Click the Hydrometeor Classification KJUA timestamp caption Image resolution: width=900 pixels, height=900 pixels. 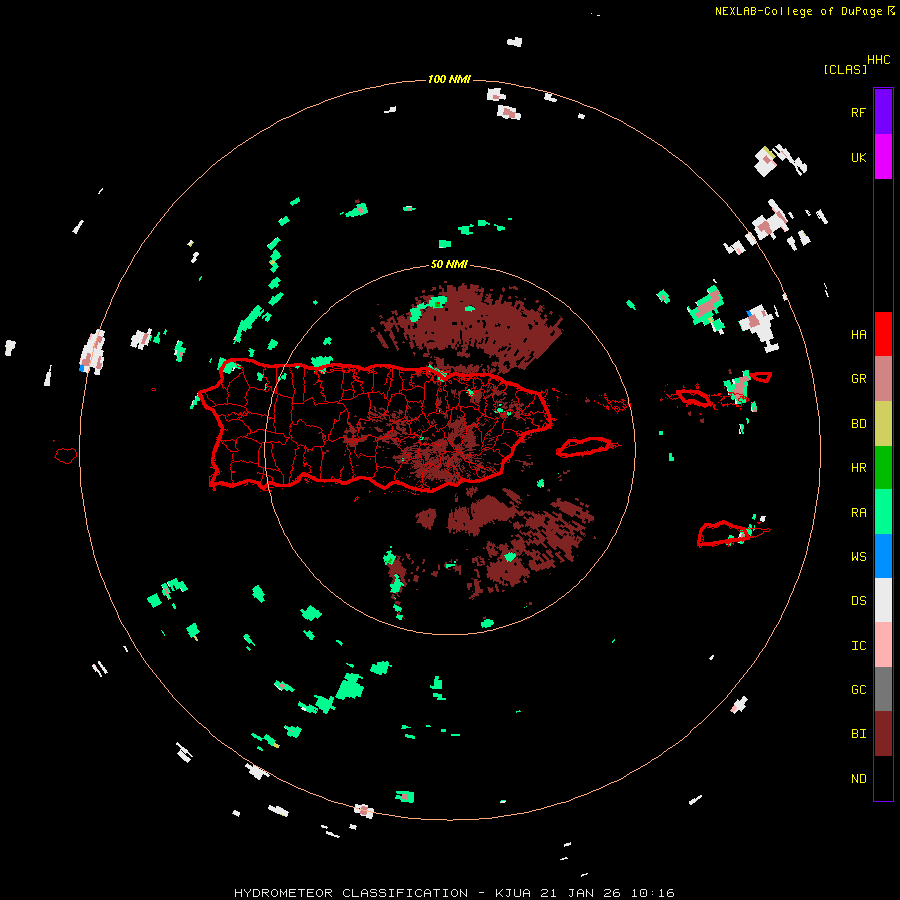454,893
